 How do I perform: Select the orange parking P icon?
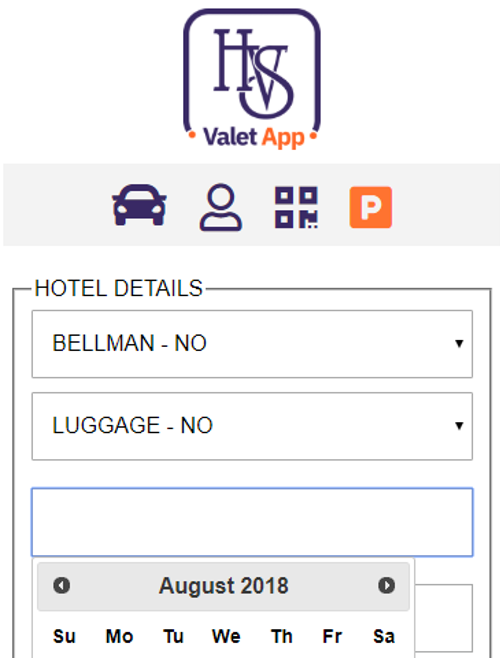coord(371,207)
